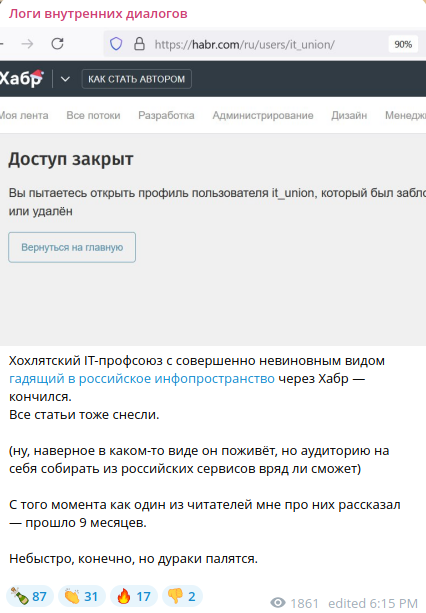Open the channel name Логи внутренних диалогов
426x613 pixels.
(98, 14)
